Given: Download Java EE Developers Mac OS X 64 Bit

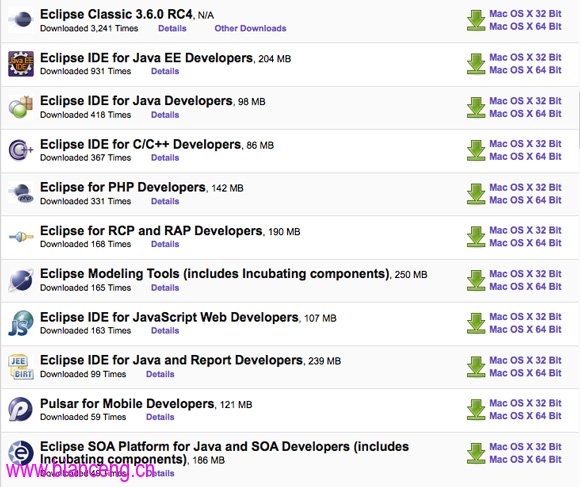Looking at the screenshot, I should 525,70.
